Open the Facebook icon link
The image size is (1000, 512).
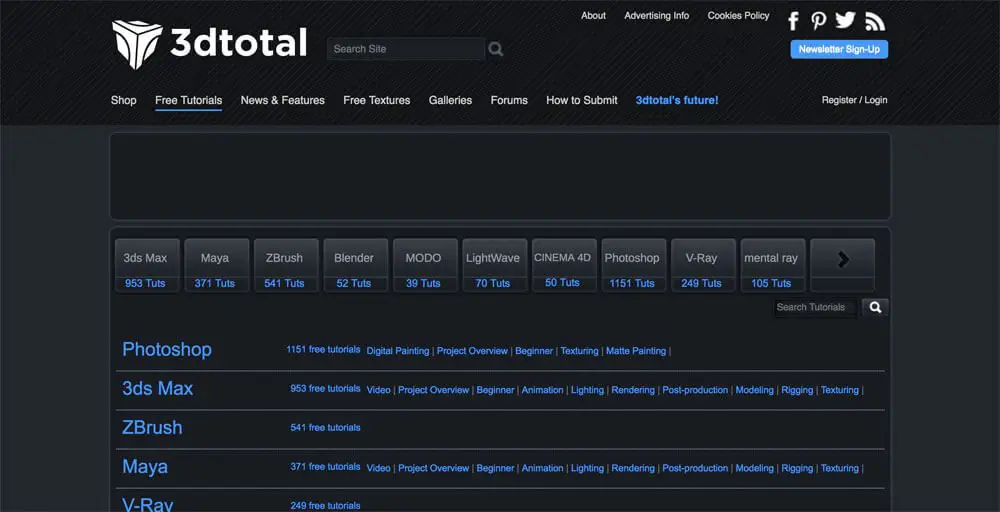point(793,21)
